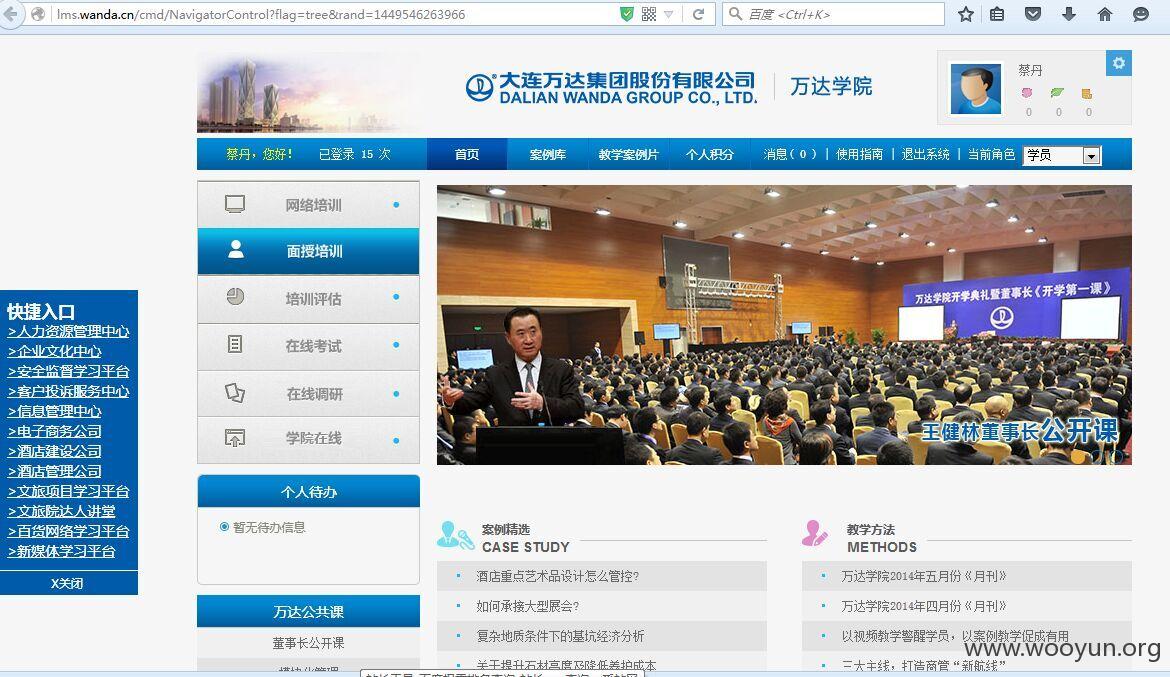Screen dimensions: 1170x677
Task: Open 百货网络学习平台 quick link
Action: 69,531
